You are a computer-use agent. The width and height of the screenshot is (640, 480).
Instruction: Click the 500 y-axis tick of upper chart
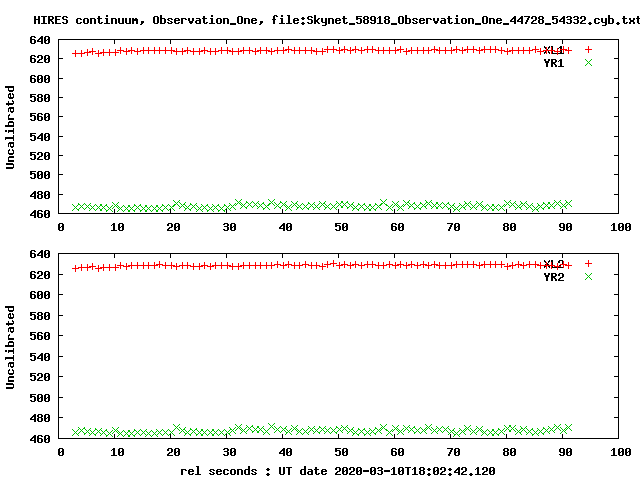(40, 175)
